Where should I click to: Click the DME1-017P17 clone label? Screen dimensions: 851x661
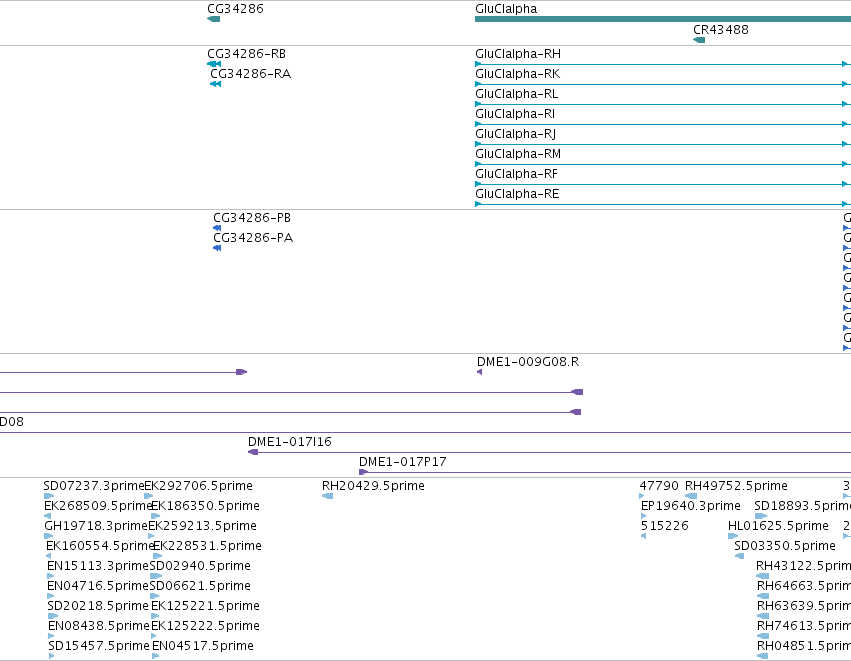(402, 462)
